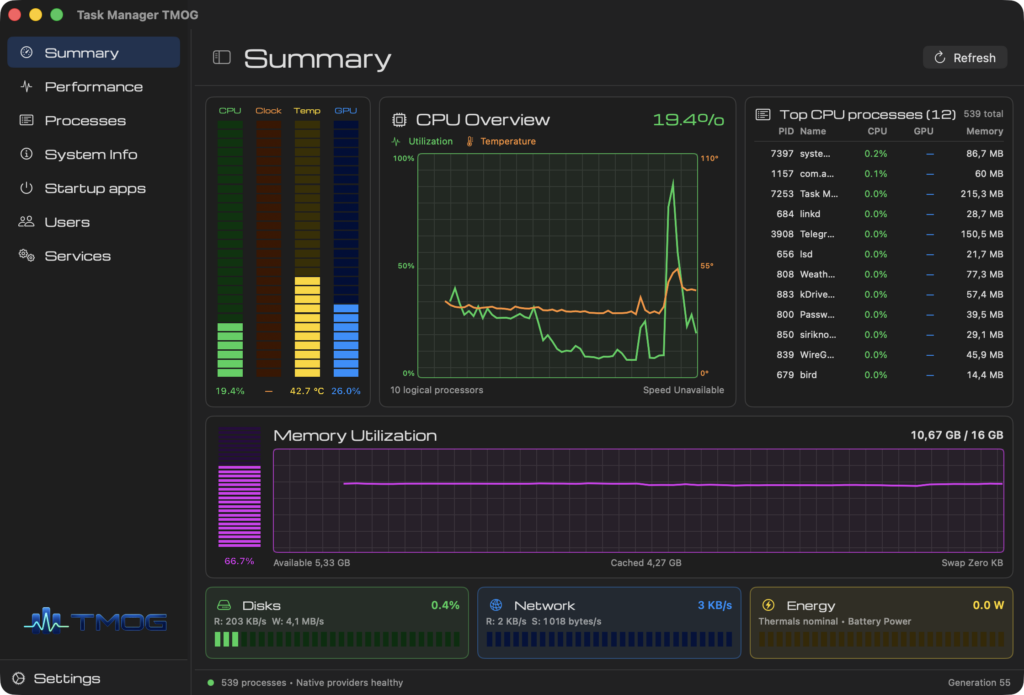Click the CPU chip icon in CPU Overview
The width and height of the screenshot is (1024, 695).
(x=398, y=120)
